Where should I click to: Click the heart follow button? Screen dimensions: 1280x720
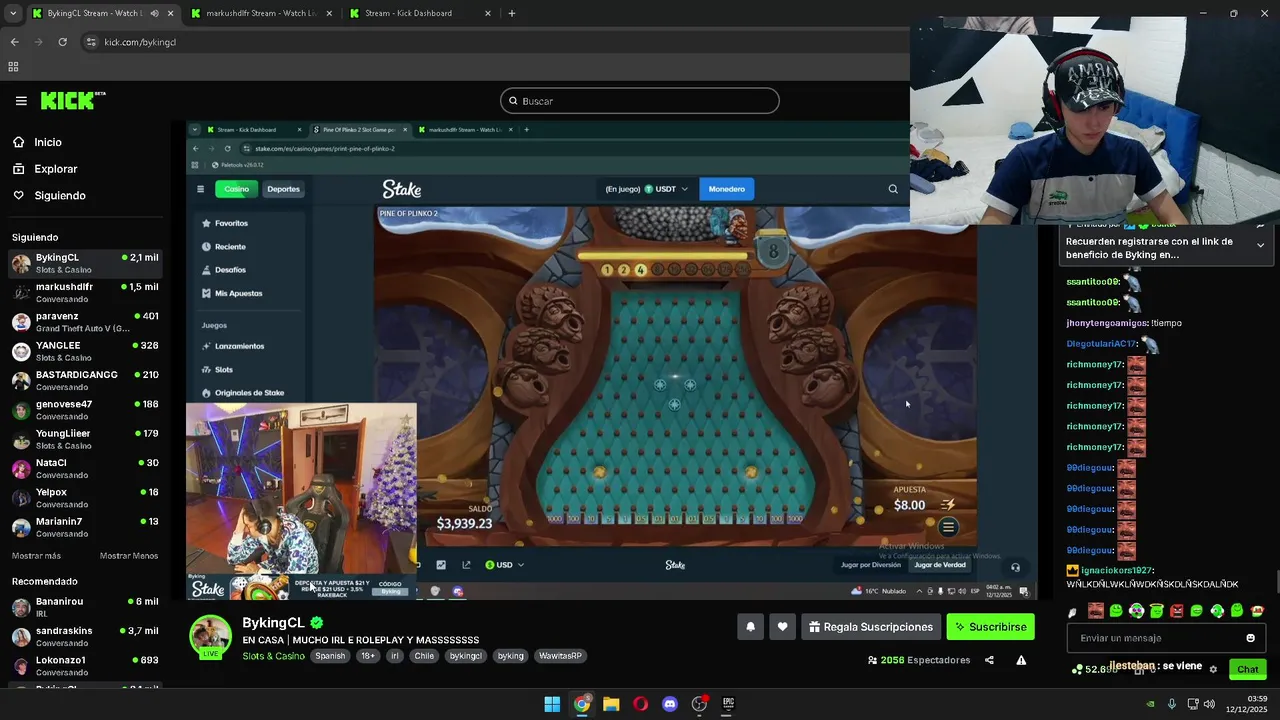[x=782, y=627]
